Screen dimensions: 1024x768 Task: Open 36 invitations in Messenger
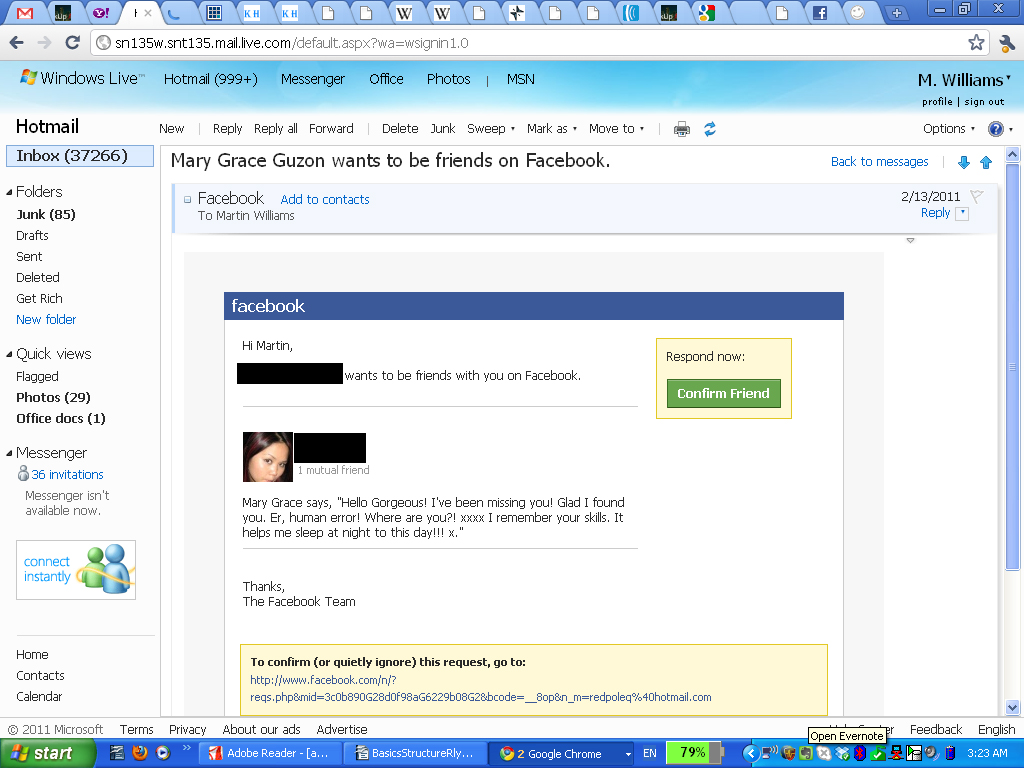tap(67, 474)
